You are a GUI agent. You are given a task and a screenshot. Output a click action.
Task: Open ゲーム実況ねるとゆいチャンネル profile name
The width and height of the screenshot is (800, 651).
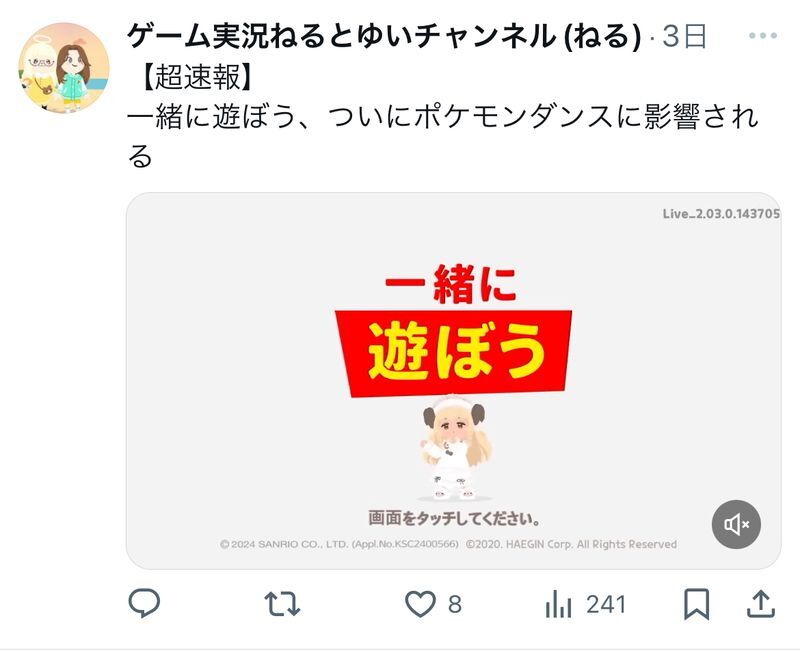click(383, 37)
